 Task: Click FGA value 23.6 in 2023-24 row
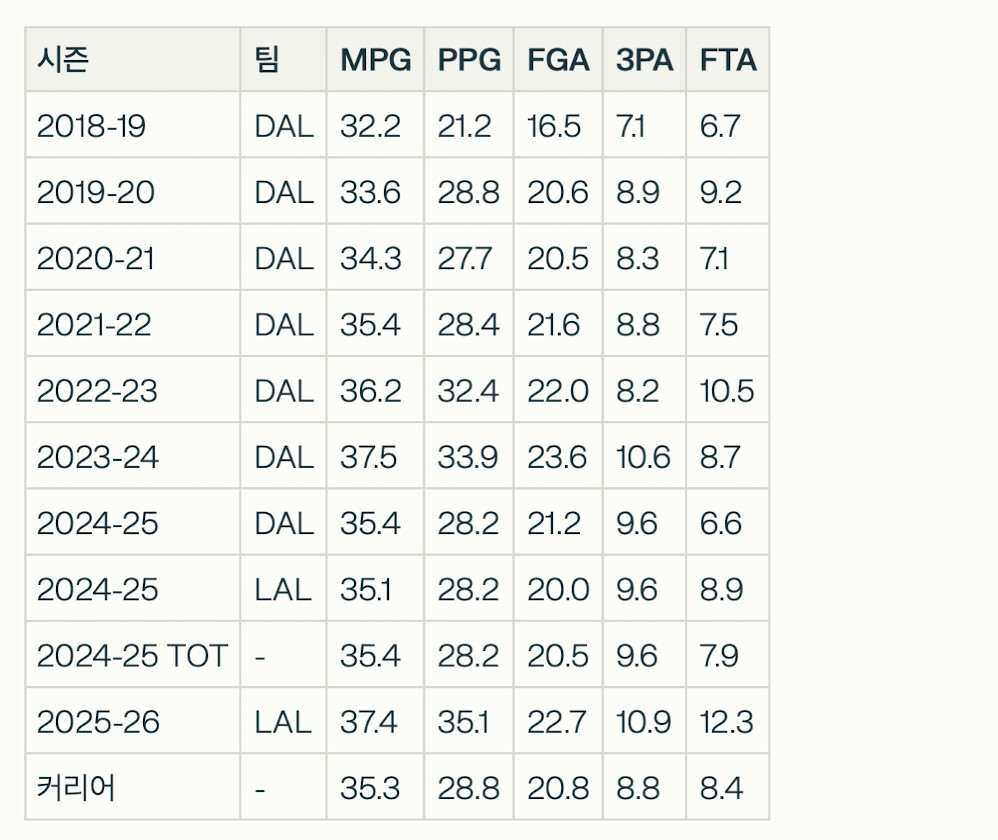click(558, 457)
